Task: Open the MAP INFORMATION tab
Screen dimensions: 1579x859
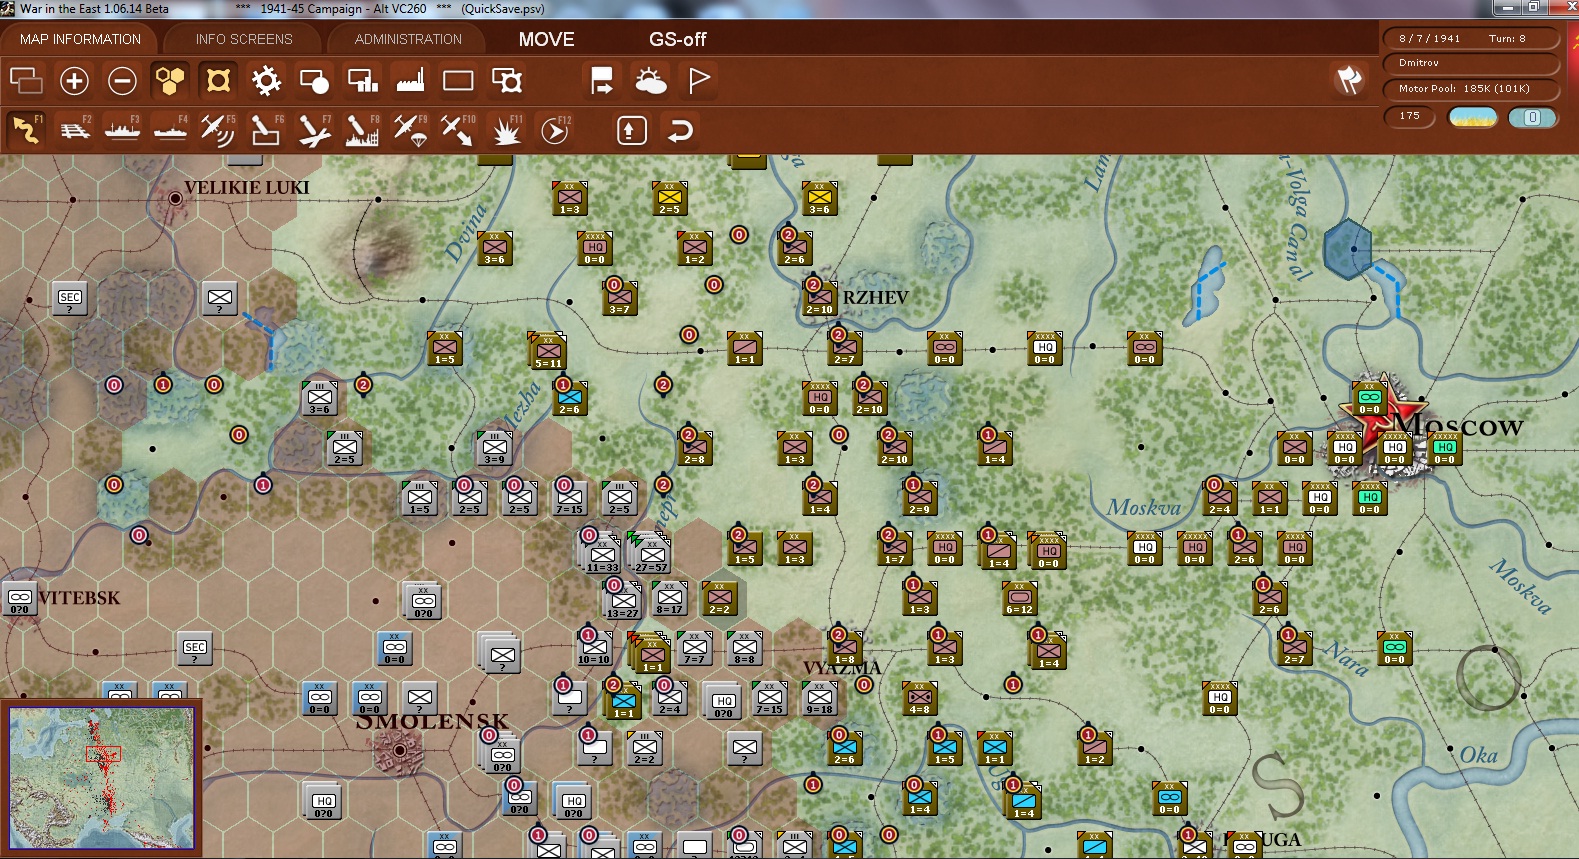Action: coord(80,39)
